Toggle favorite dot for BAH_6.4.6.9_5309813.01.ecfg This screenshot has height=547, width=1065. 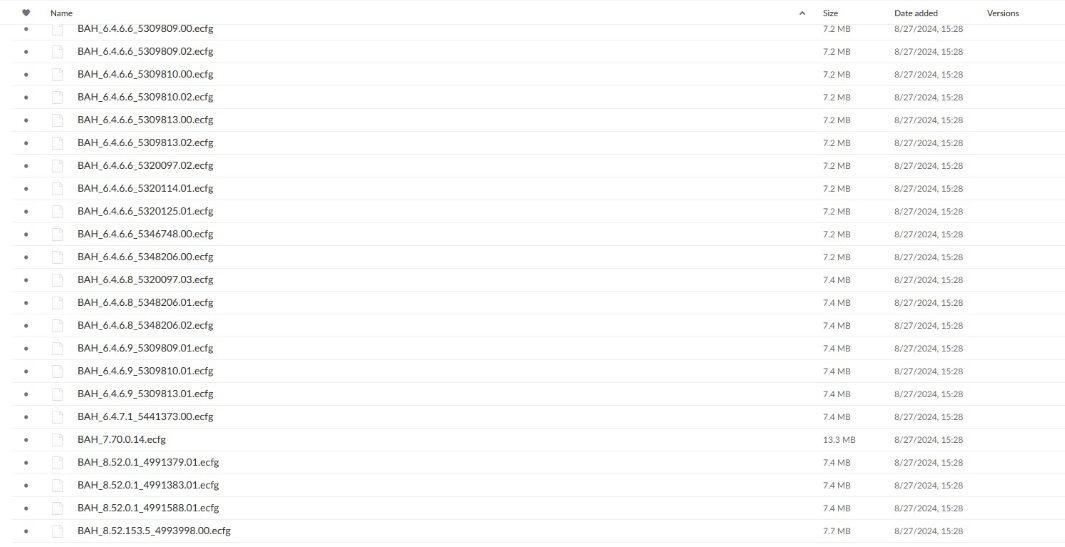click(26, 394)
